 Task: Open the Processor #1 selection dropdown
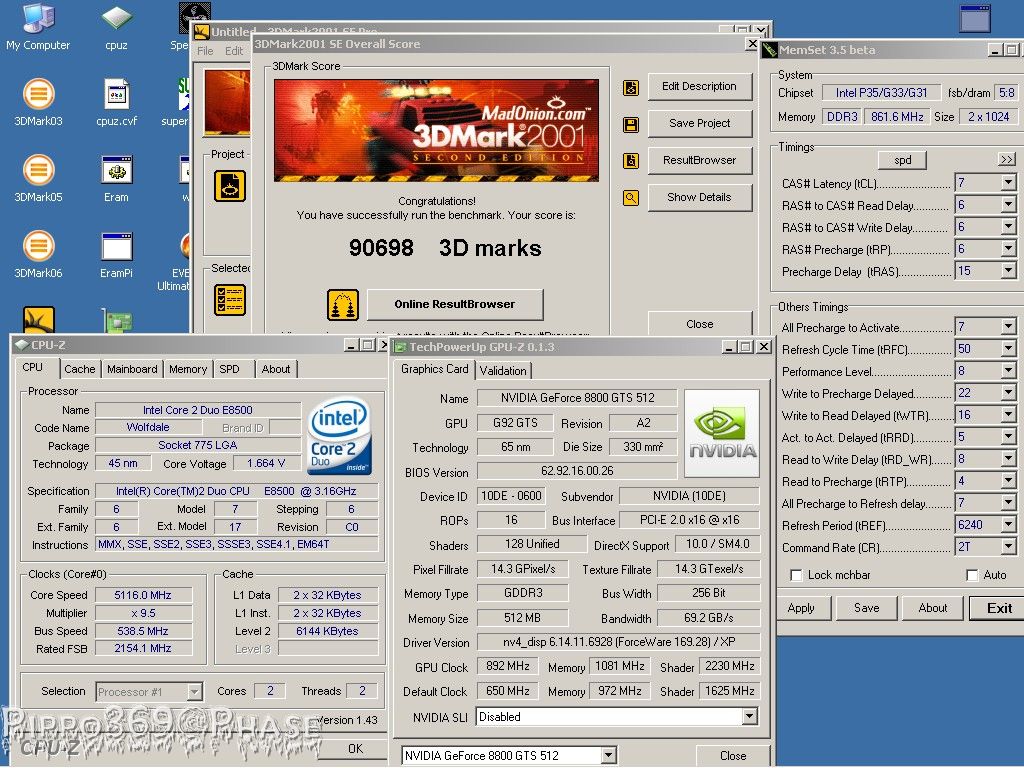tap(194, 692)
